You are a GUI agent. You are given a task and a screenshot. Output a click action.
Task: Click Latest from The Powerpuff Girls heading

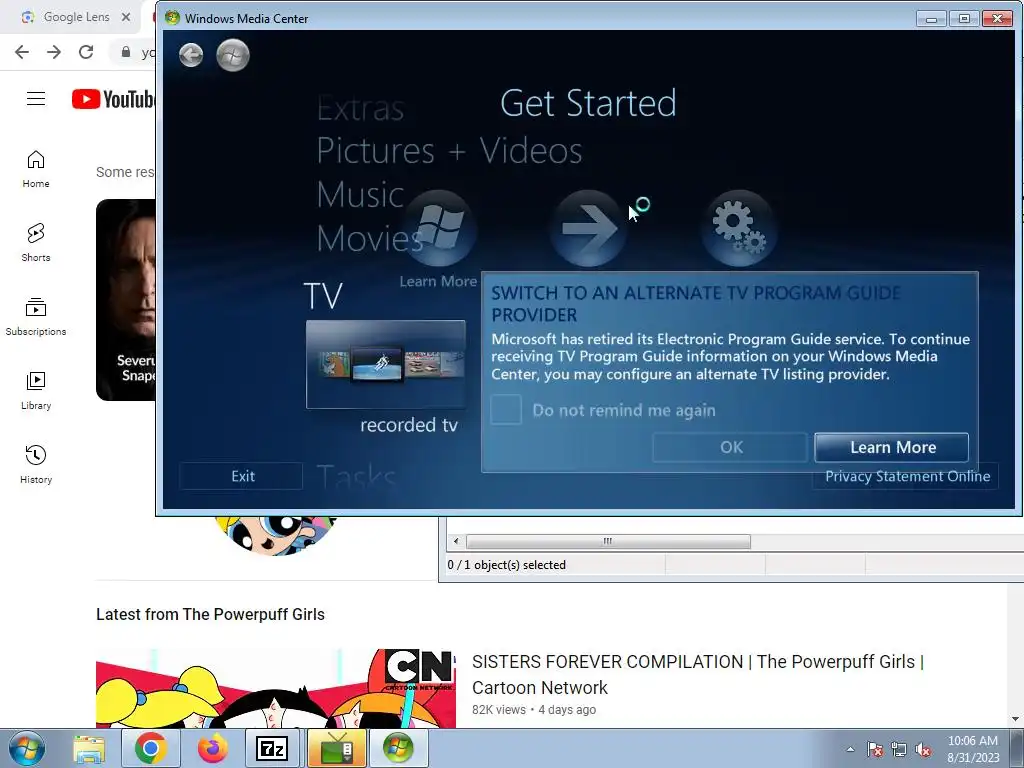(210, 615)
